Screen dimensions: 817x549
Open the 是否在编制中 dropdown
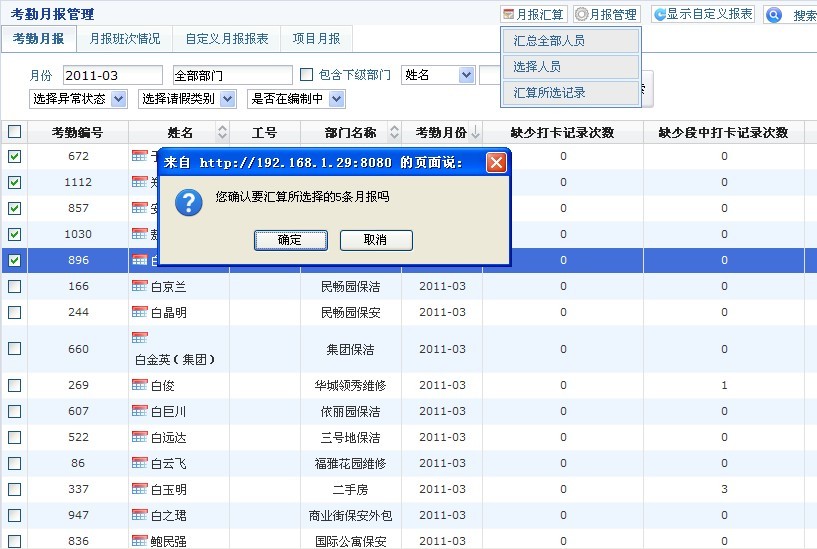(x=296, y=98)
